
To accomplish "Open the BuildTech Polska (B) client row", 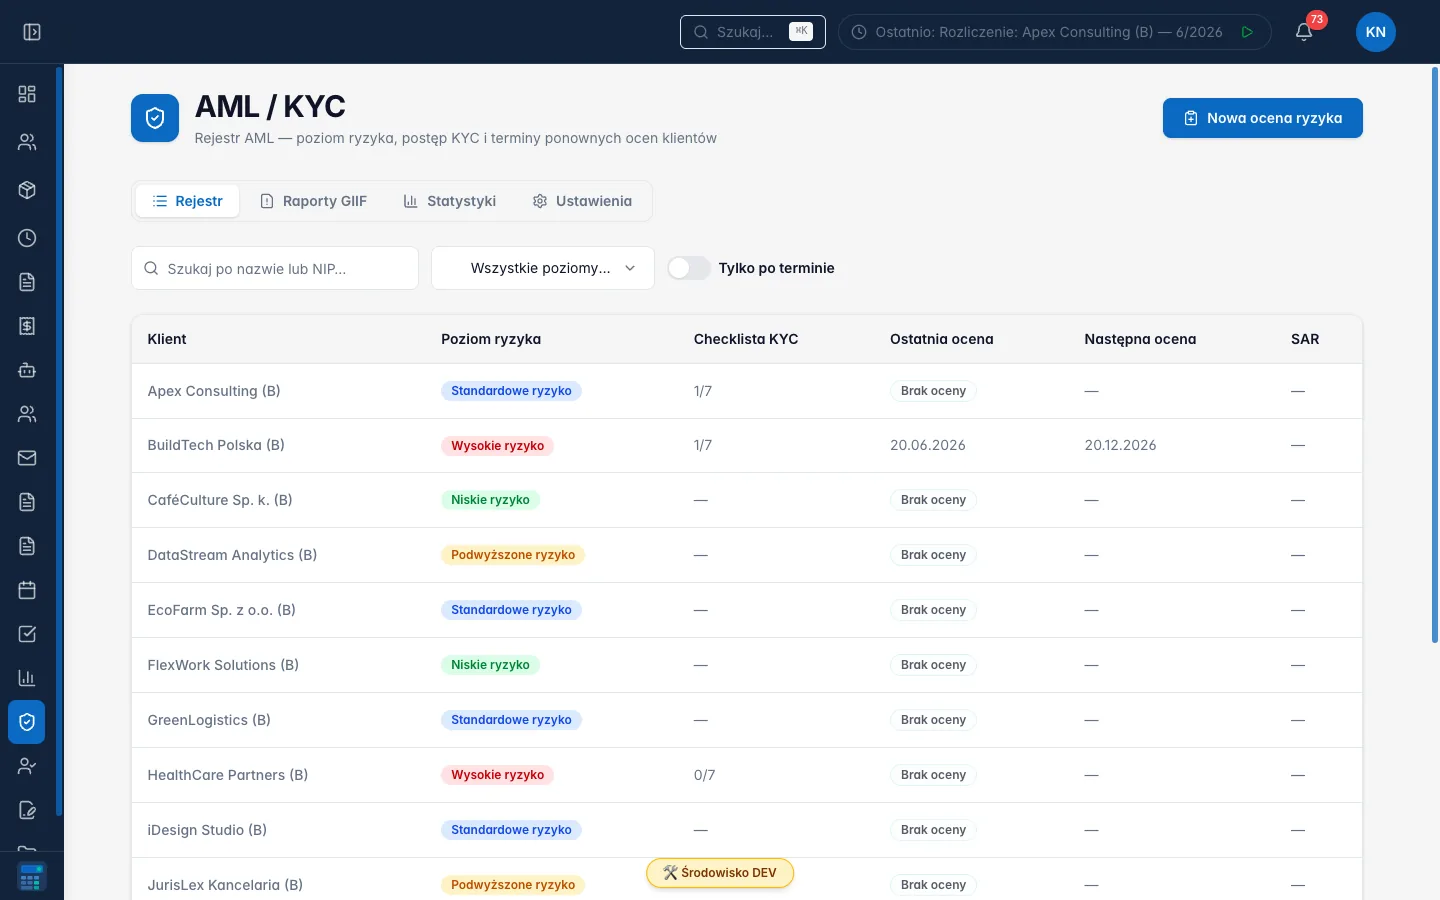I will coord(746,445).
